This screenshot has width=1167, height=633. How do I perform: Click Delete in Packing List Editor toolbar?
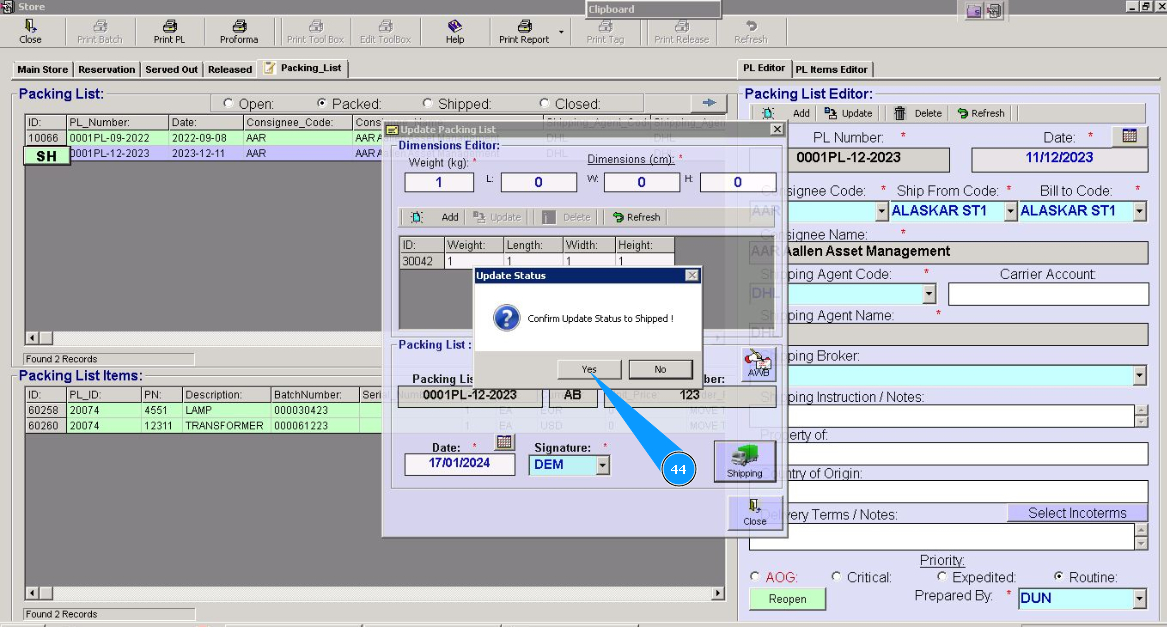point(918,113)
